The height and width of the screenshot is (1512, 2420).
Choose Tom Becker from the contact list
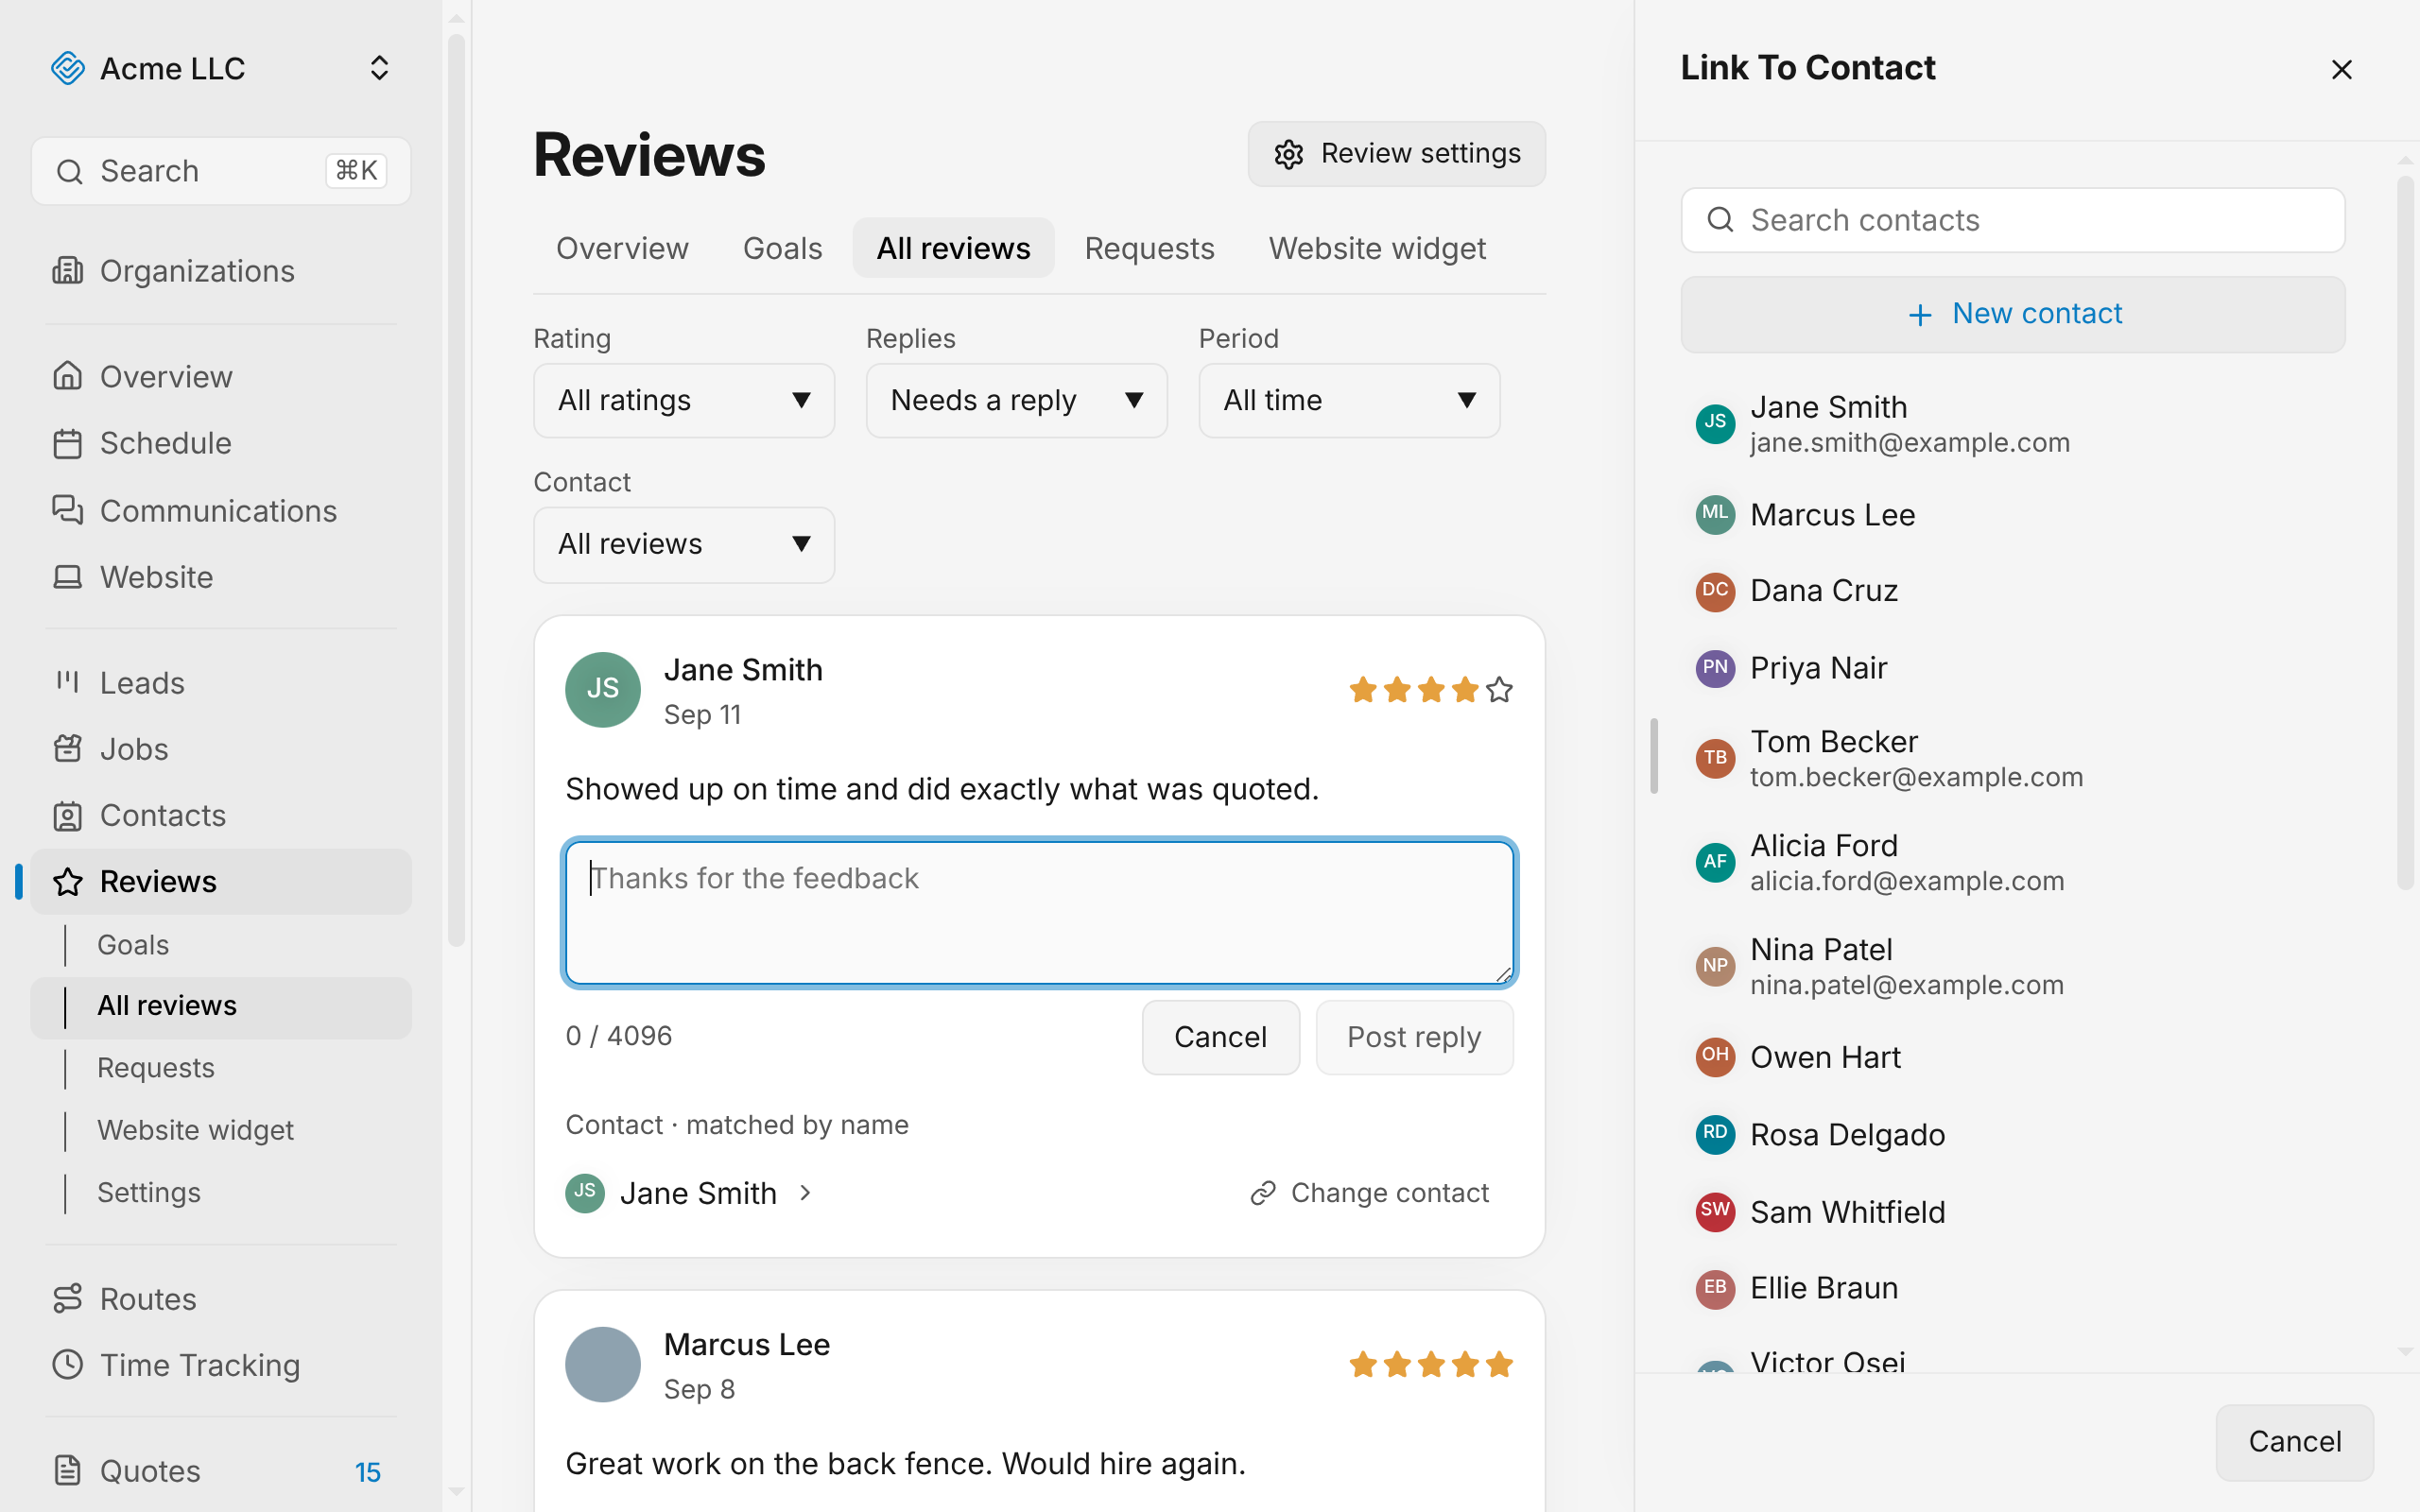coord(2012,758)
